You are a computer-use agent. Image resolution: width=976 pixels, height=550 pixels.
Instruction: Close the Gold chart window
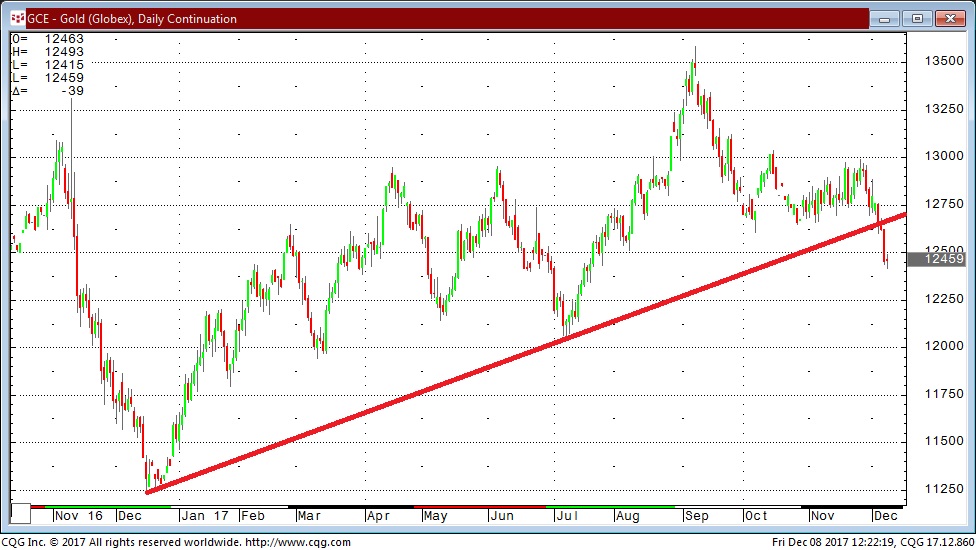950,19
